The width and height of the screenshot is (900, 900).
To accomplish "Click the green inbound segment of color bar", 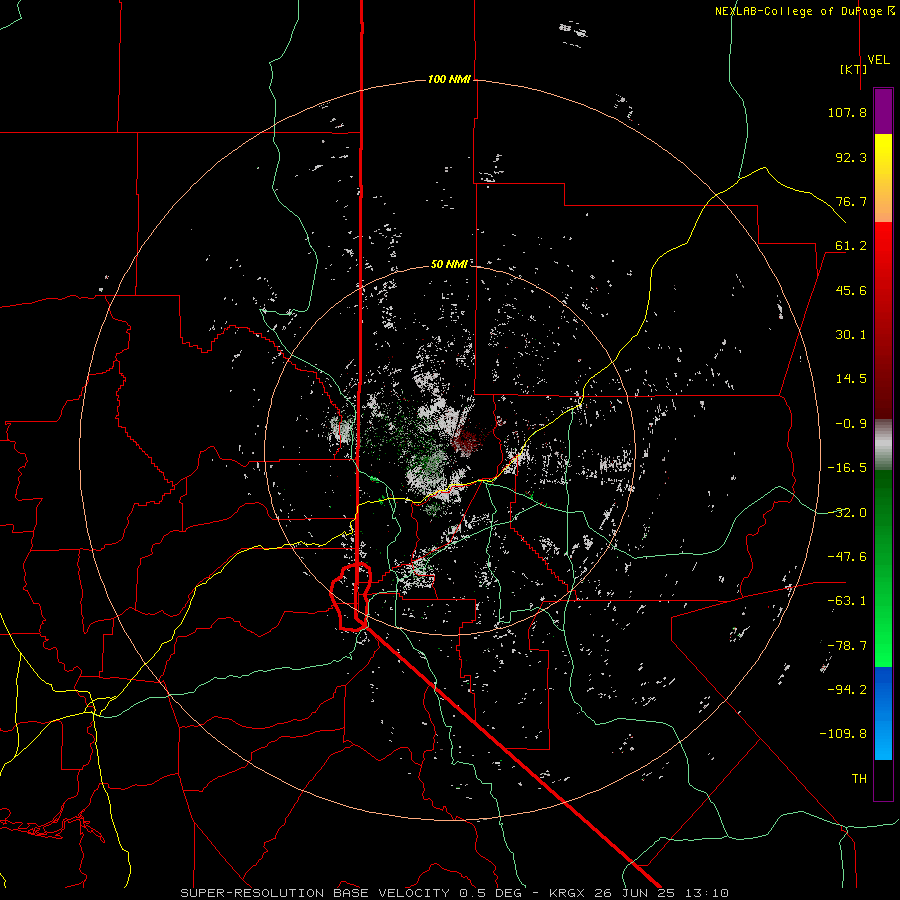I will (883, 568).
